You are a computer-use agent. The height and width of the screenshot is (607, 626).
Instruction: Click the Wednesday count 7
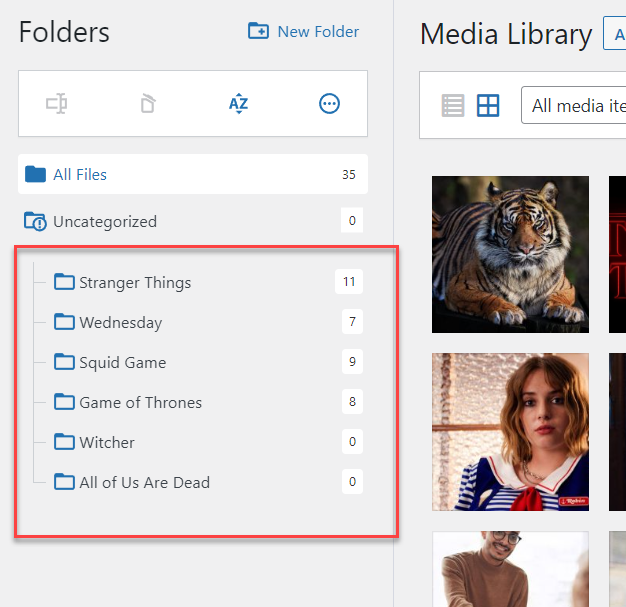pyautogui.click(x=352, y=321)
